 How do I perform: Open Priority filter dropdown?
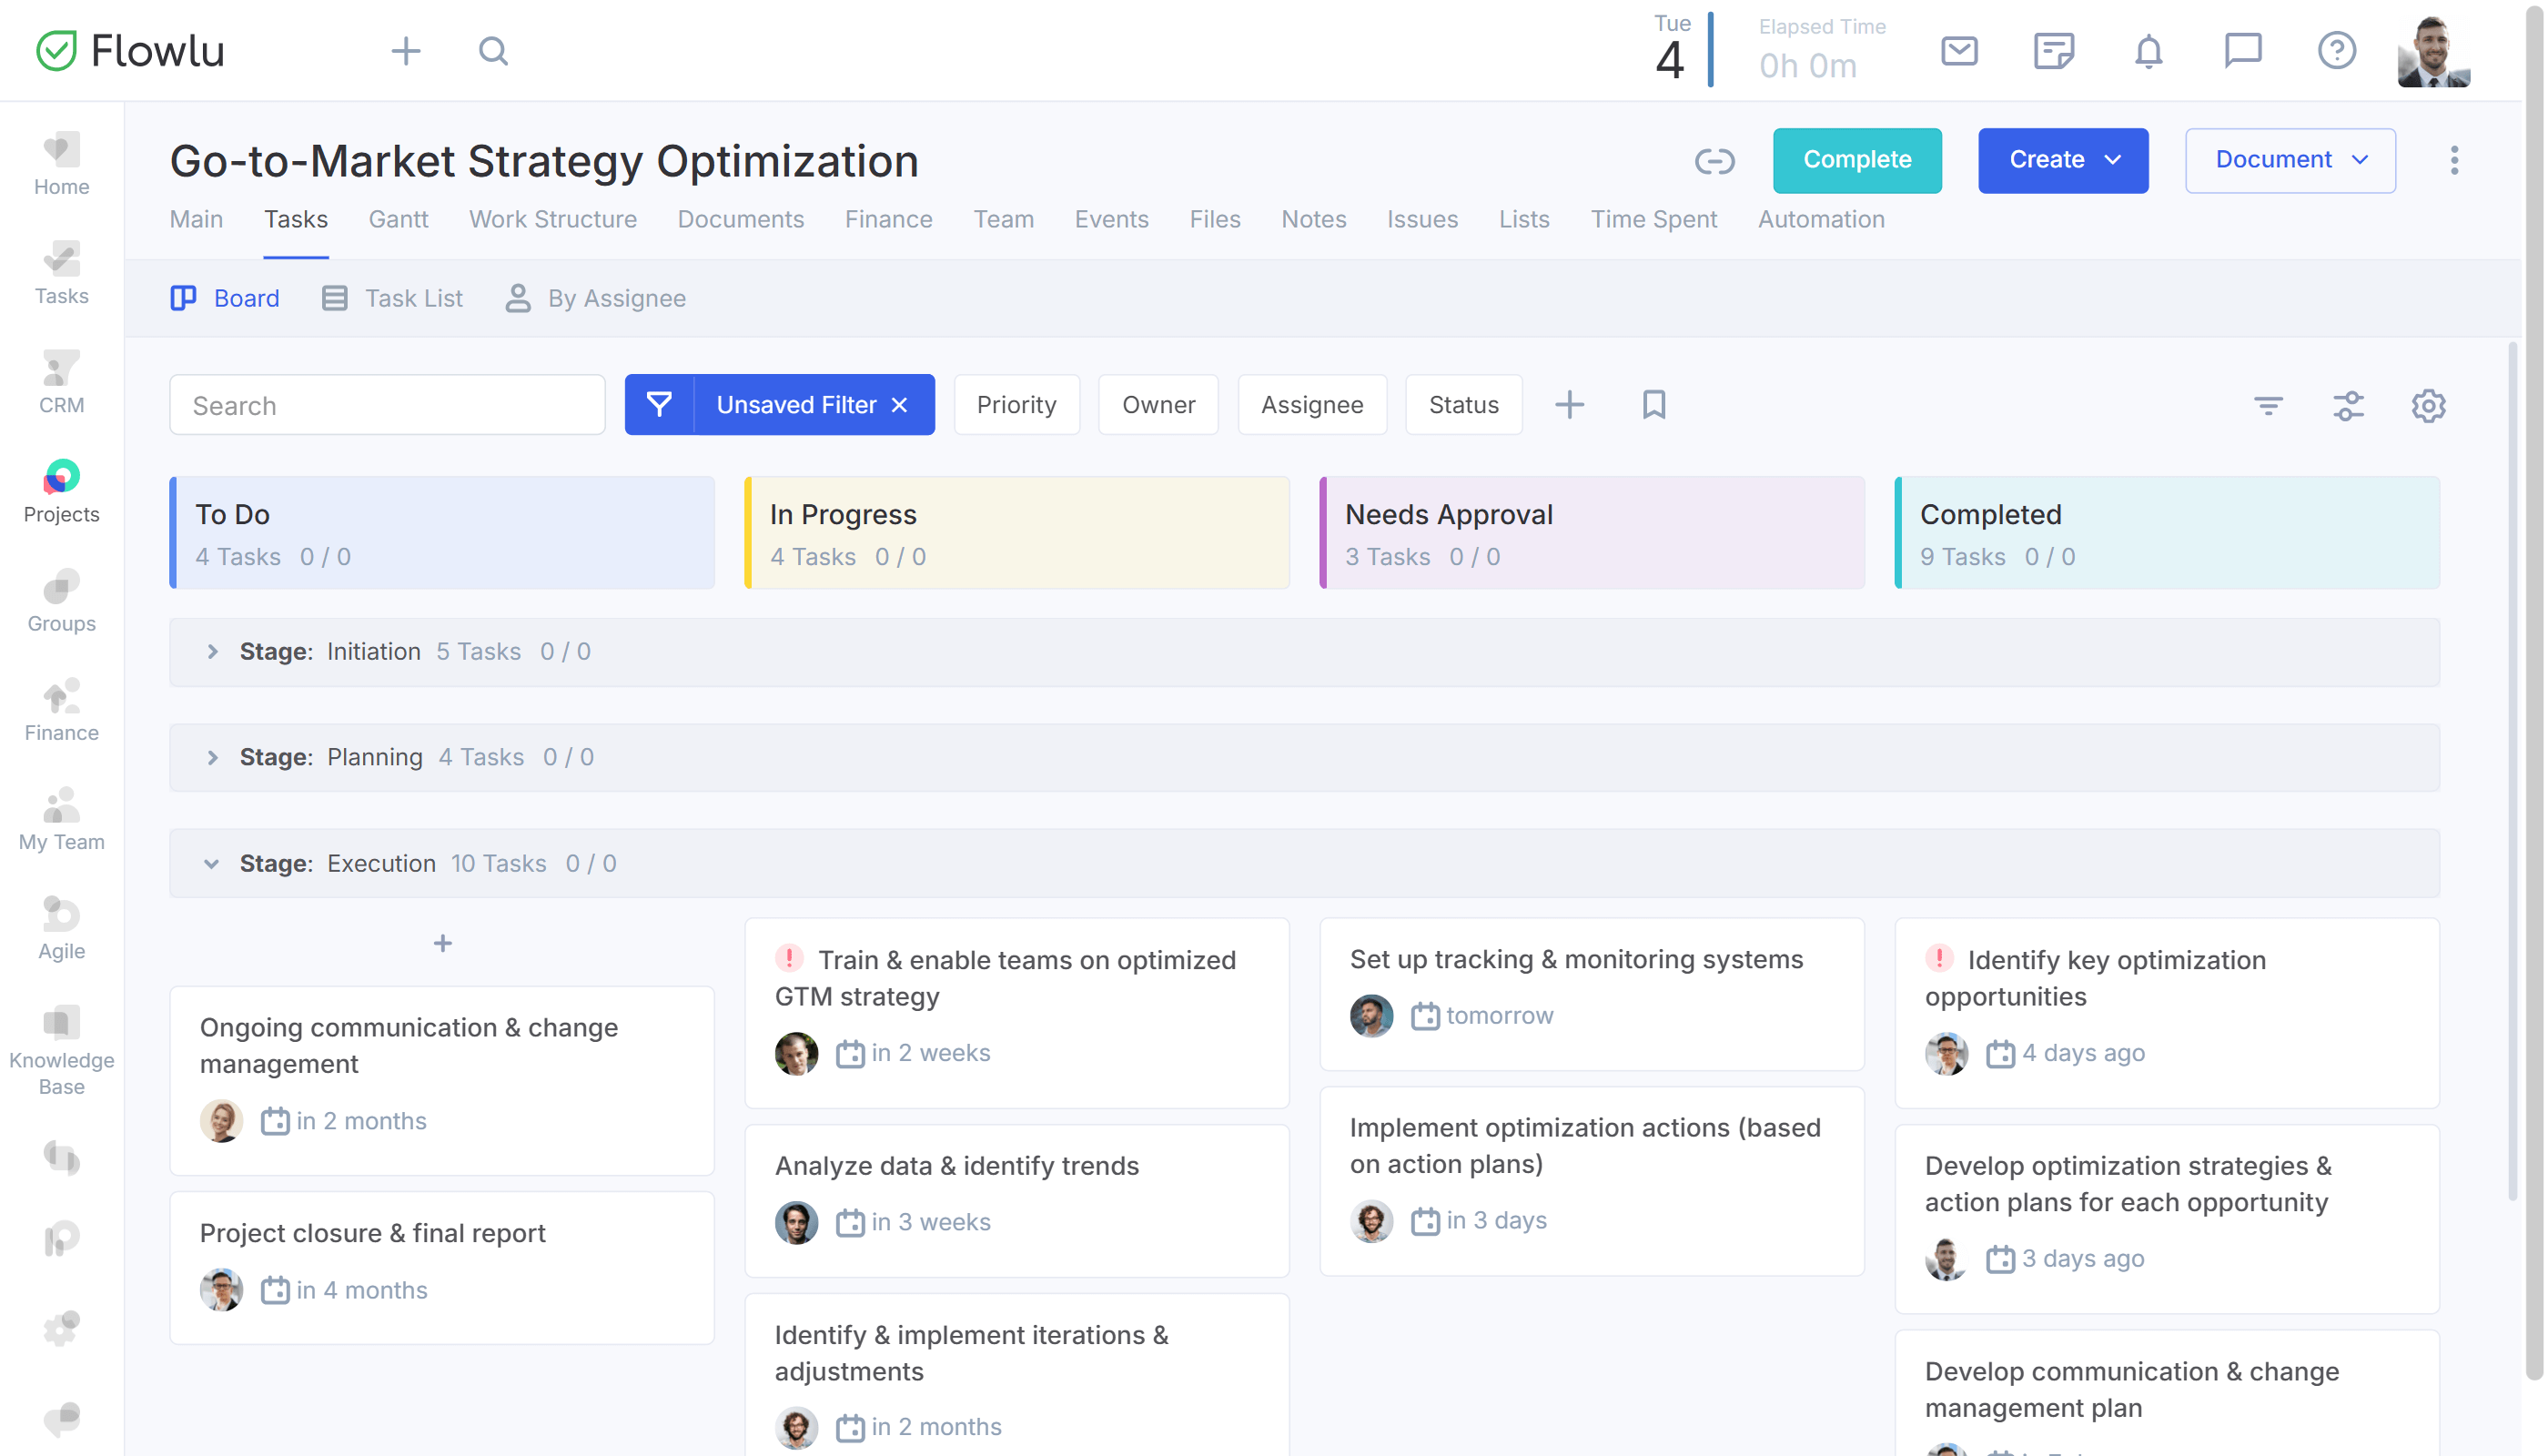click(x=1016, y=405)
